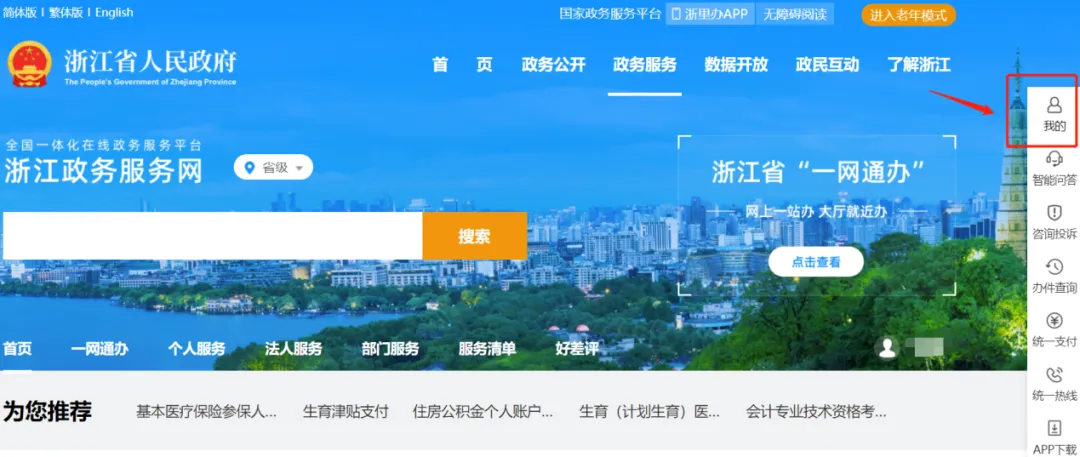Click the national emblem logo
Viewport: 1080px width, 457px height.
click(30, 64)
